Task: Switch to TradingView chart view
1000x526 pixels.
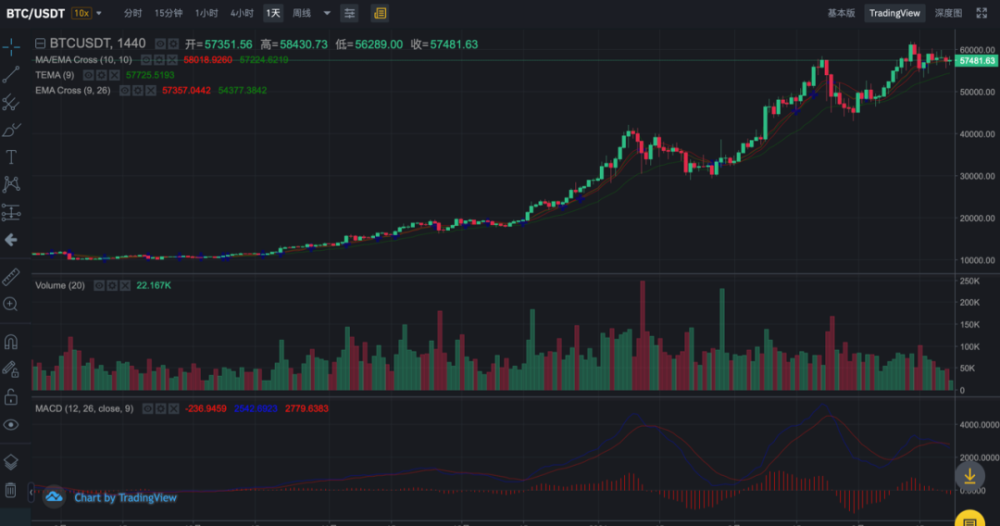Action: pyautogui.click(x=895, y=13)
